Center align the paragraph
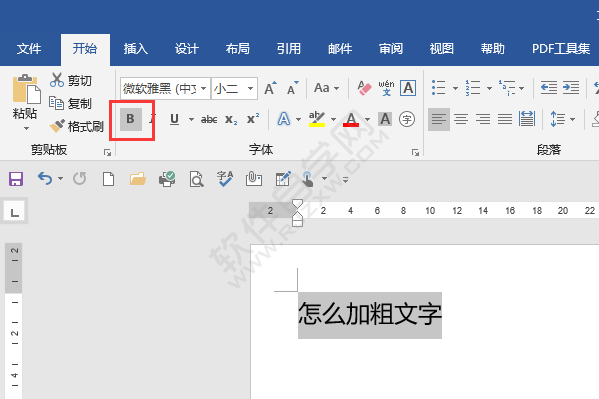Image resolution: width=599 pixels, height=399 pixels. (x=461, y=119)
